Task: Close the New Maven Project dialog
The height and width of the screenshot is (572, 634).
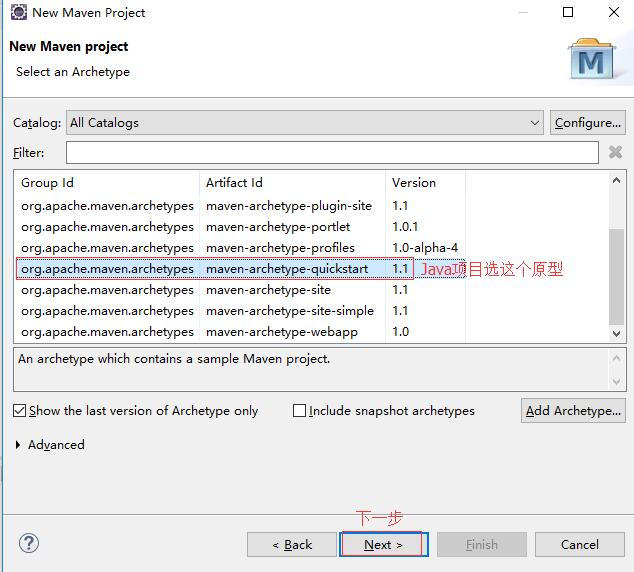Action: coord(613,12)
